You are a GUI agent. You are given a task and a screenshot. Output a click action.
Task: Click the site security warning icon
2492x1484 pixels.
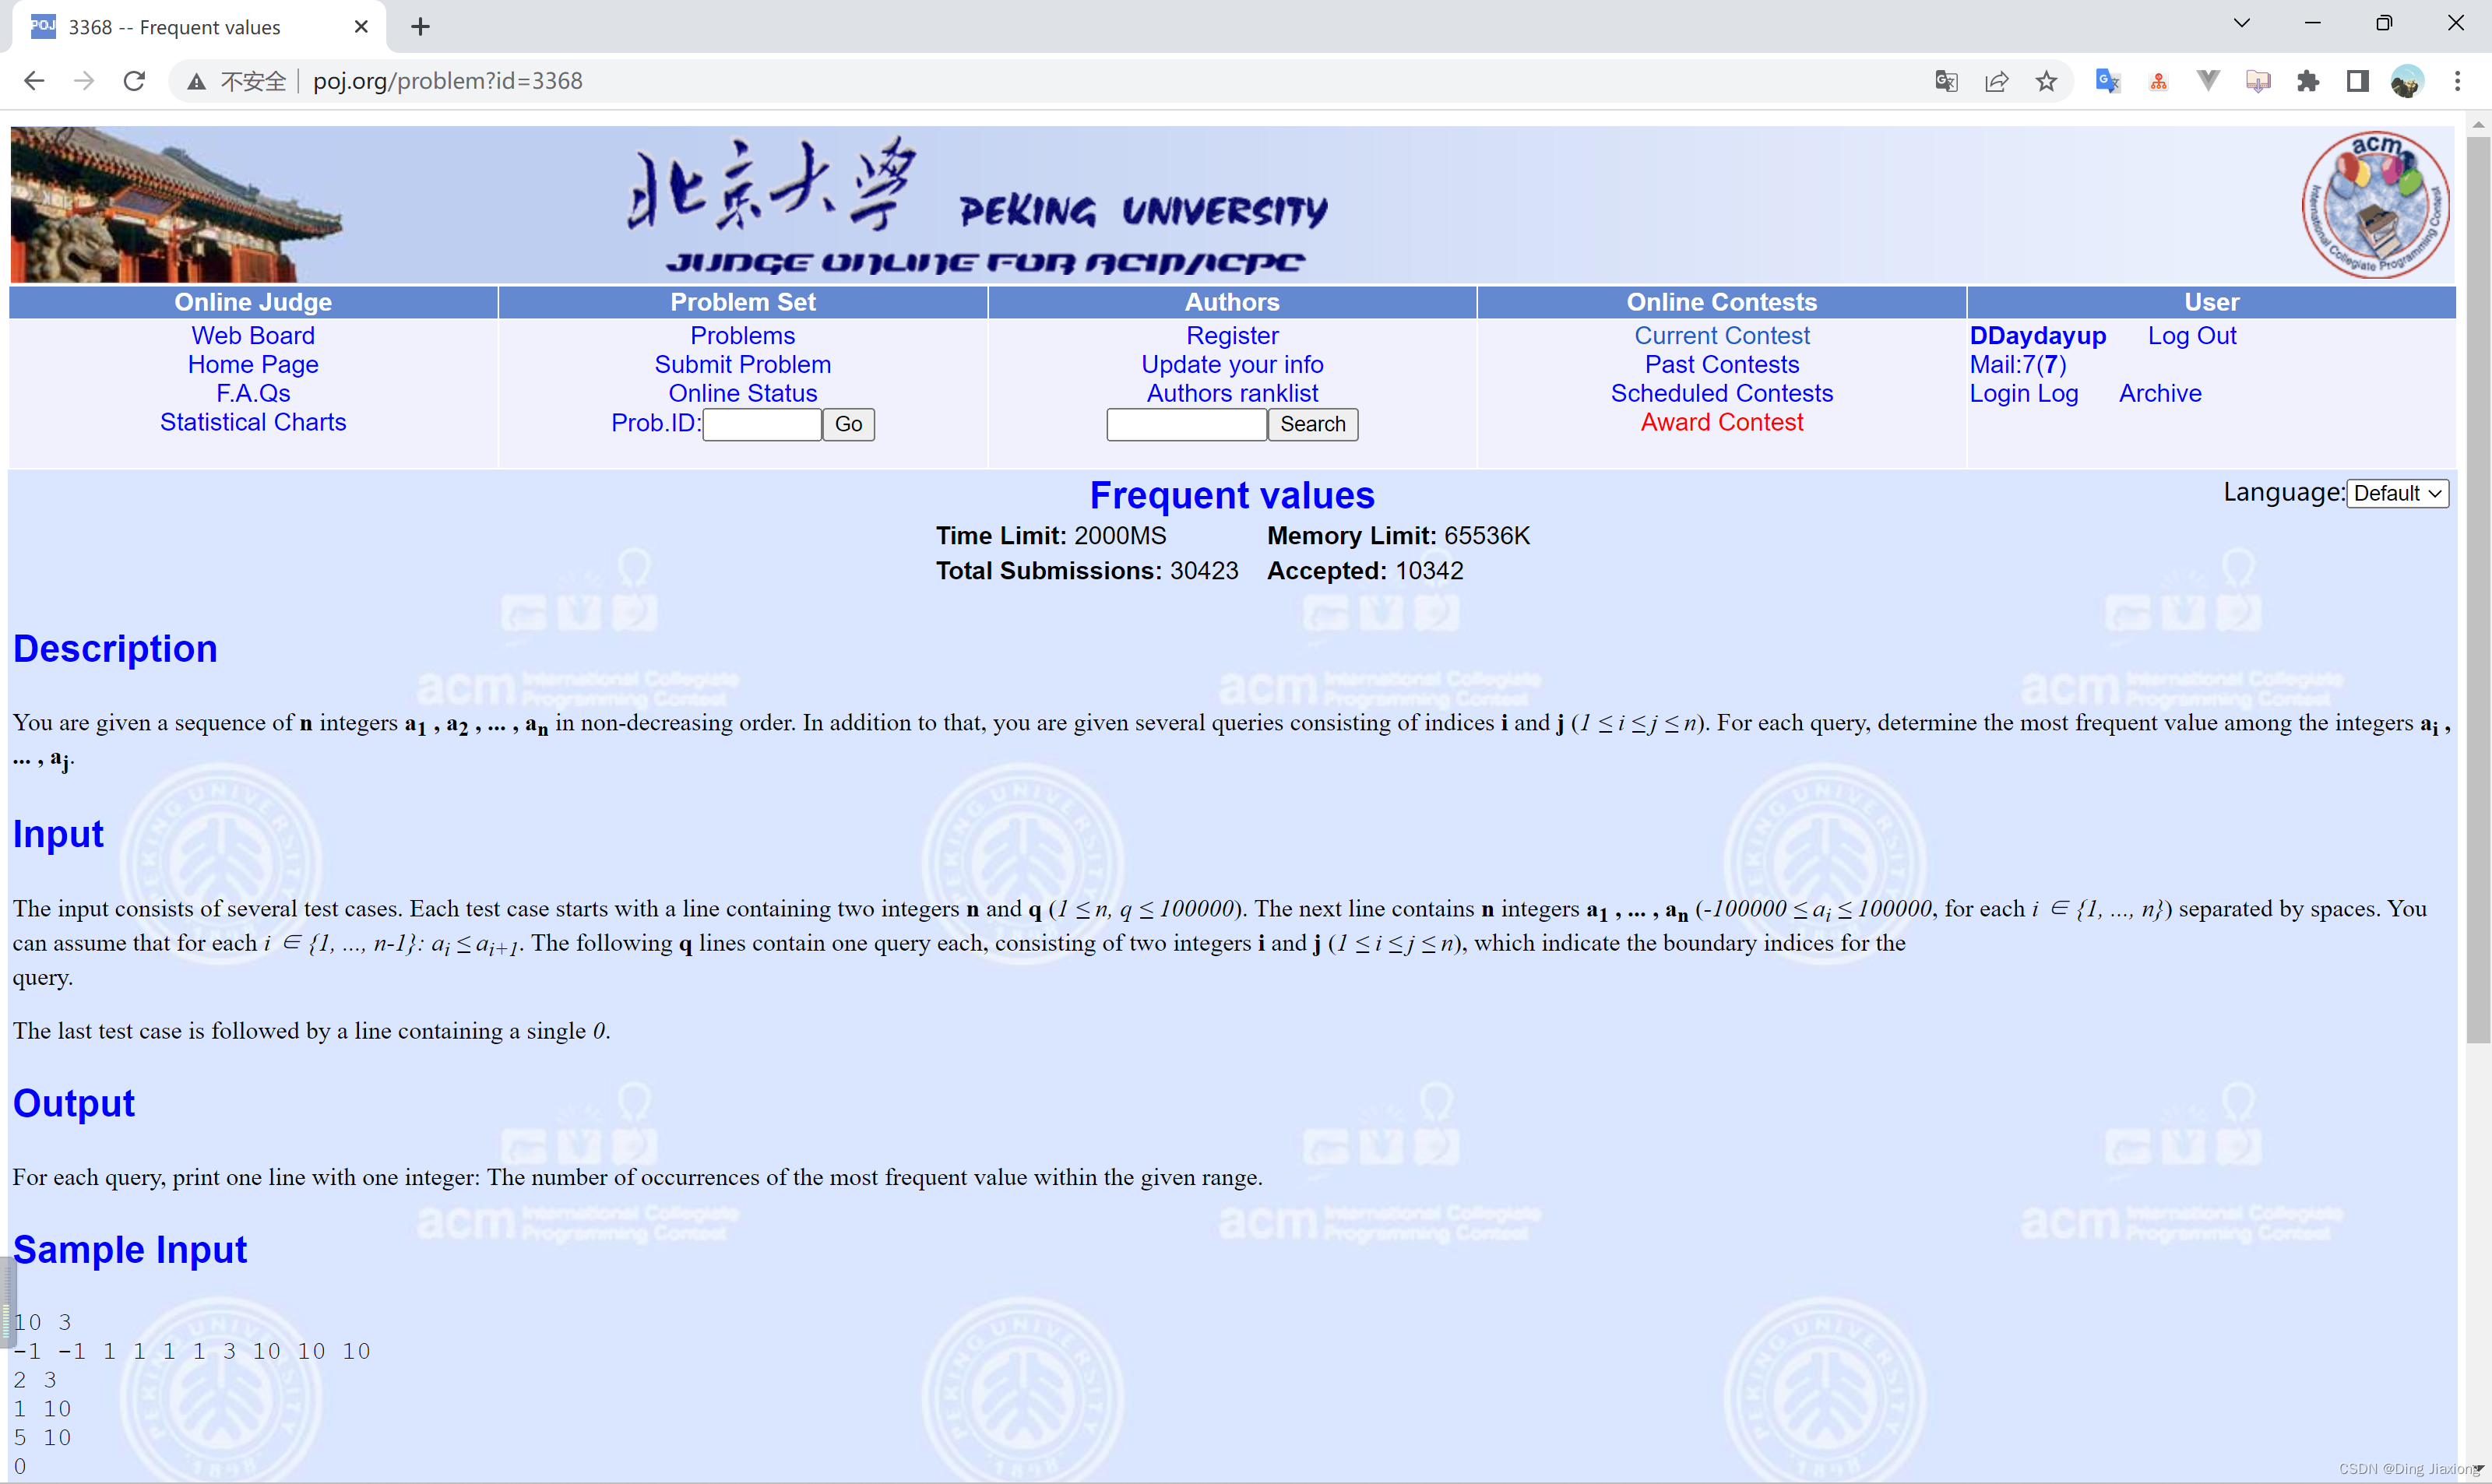(196, 81)
